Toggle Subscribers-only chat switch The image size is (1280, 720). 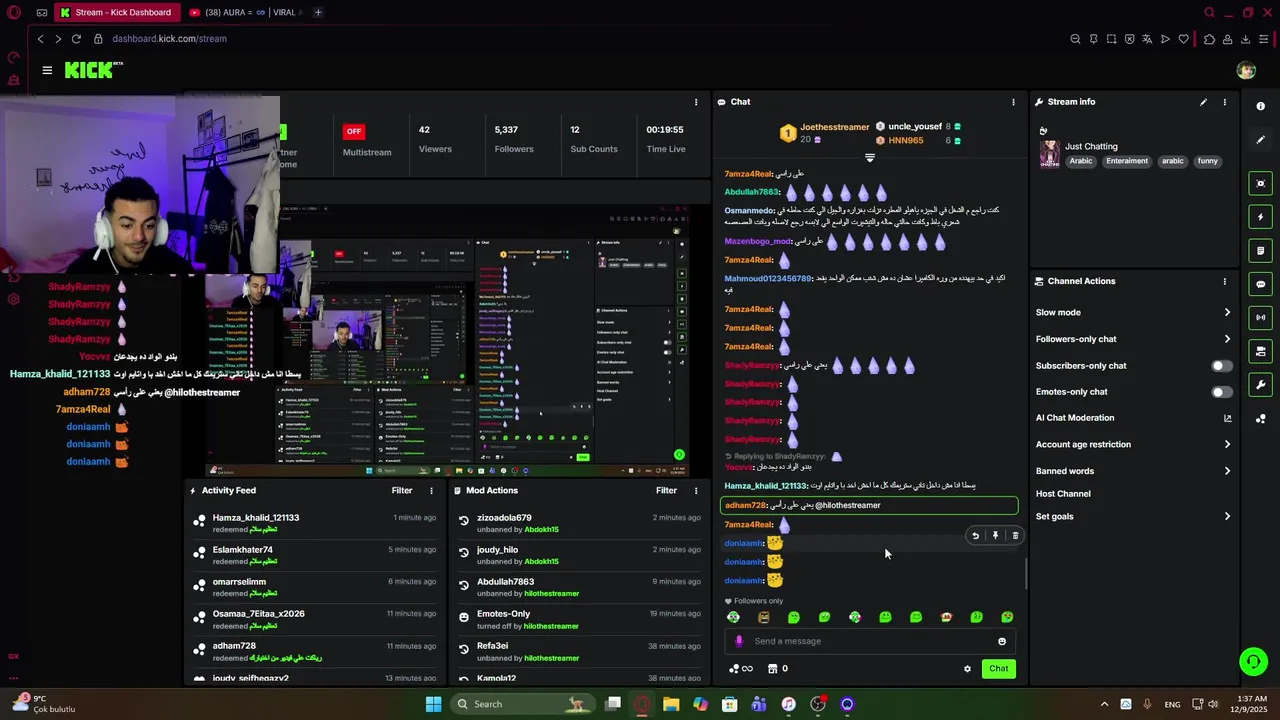coord(1222,365)
